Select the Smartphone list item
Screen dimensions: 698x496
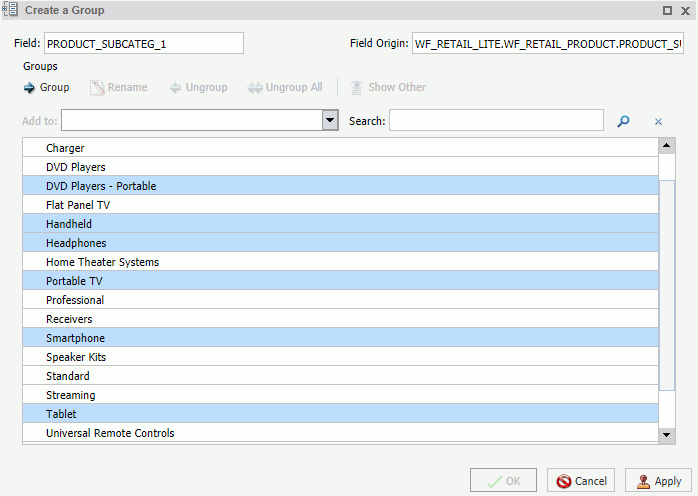tap(341, 337)
